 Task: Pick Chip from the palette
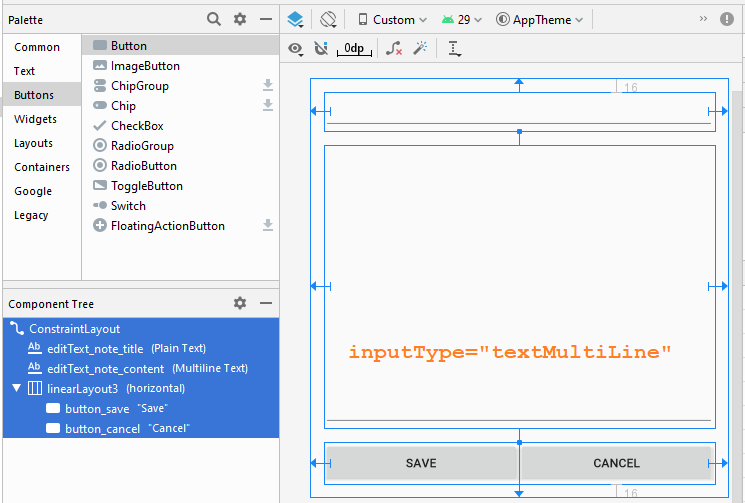coord(181,105)
